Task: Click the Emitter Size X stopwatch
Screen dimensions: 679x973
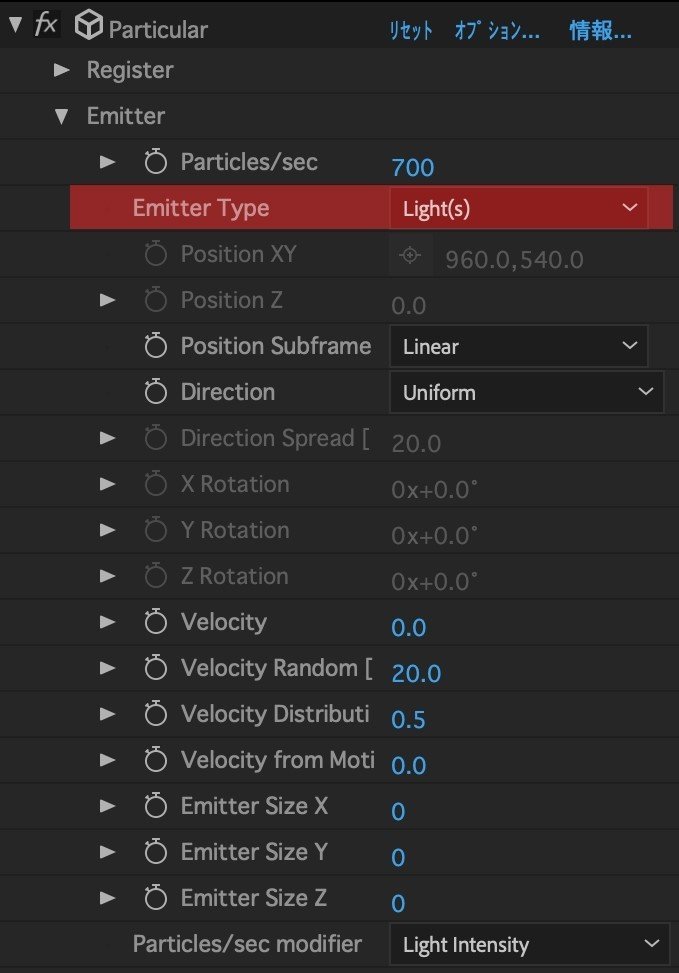Action: (155, 805)
